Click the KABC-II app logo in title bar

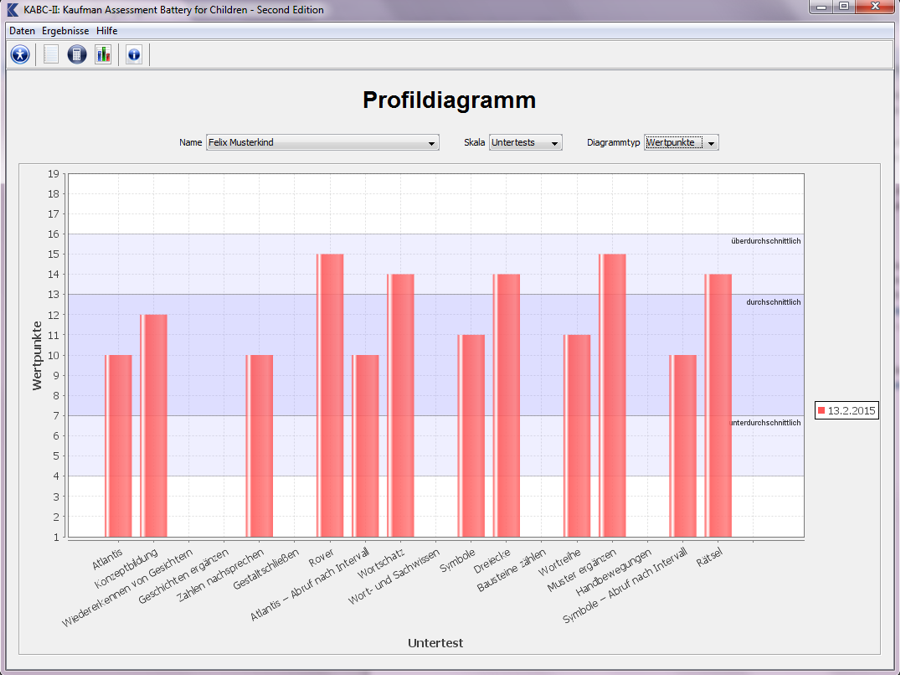[12, 9]
